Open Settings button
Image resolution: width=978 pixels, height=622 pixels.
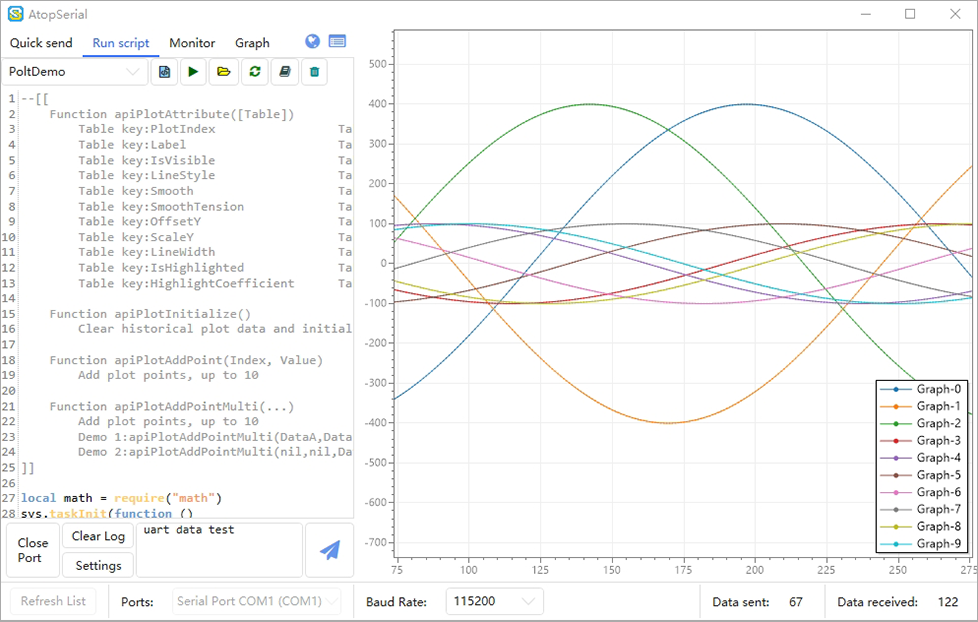click(98, 565)
